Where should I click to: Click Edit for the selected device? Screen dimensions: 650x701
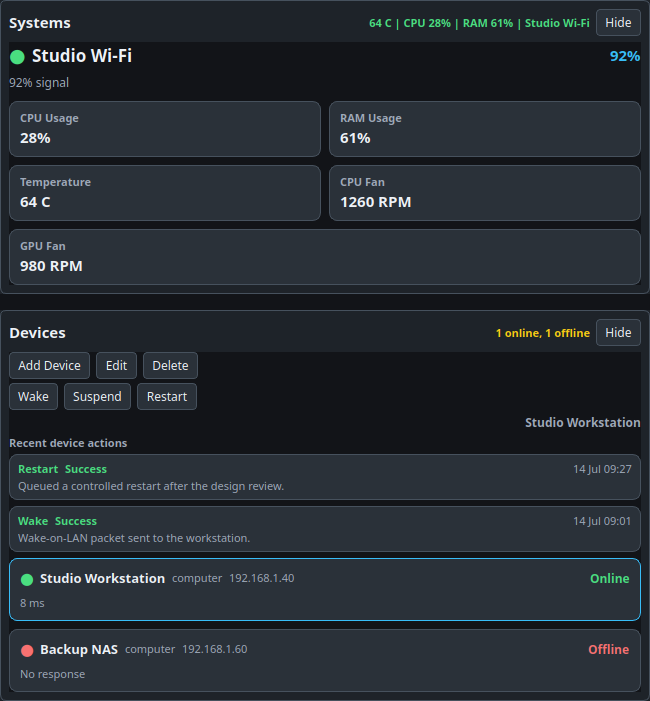point(116,366)
